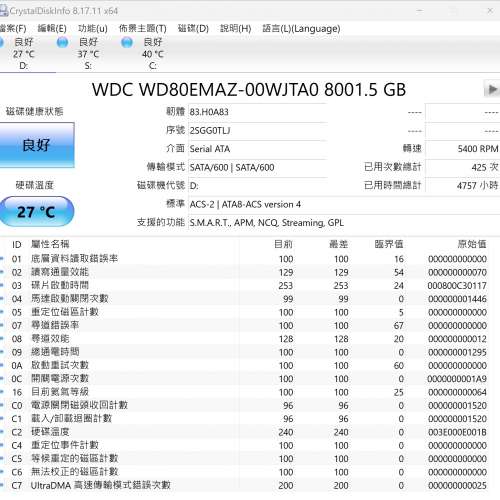
Task: Open the 語言(L)(Language) menu
Action: pos(301,29)
